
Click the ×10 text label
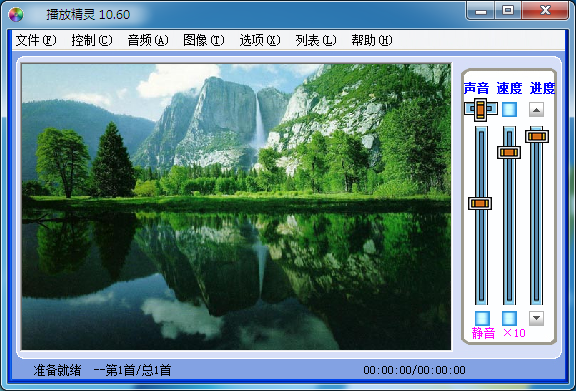pos(514,333)
